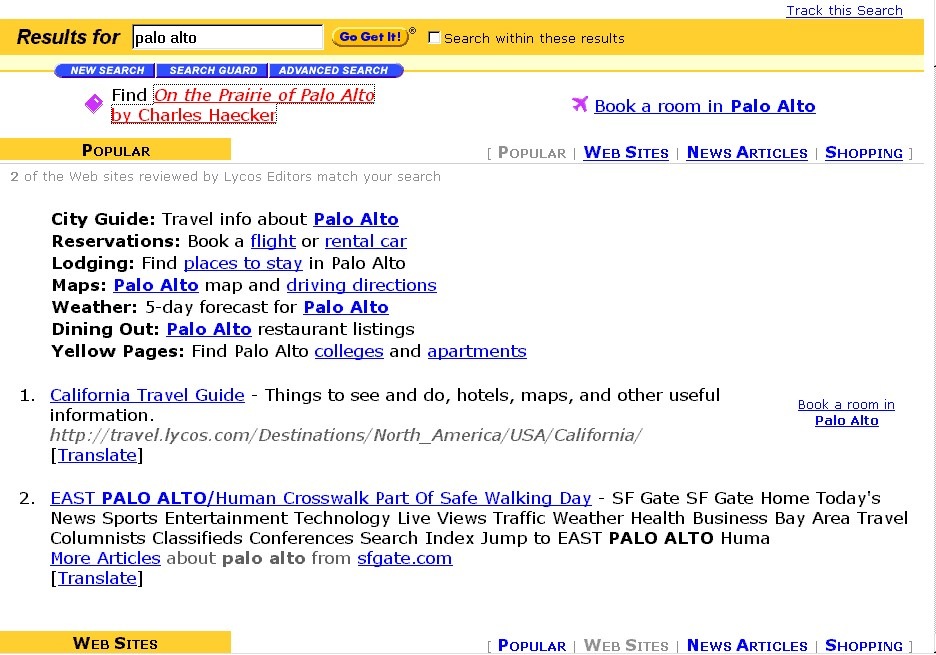Screen dimensions: 936x655
Task: Jump to News Articles results section
Action: pos(747,153)
